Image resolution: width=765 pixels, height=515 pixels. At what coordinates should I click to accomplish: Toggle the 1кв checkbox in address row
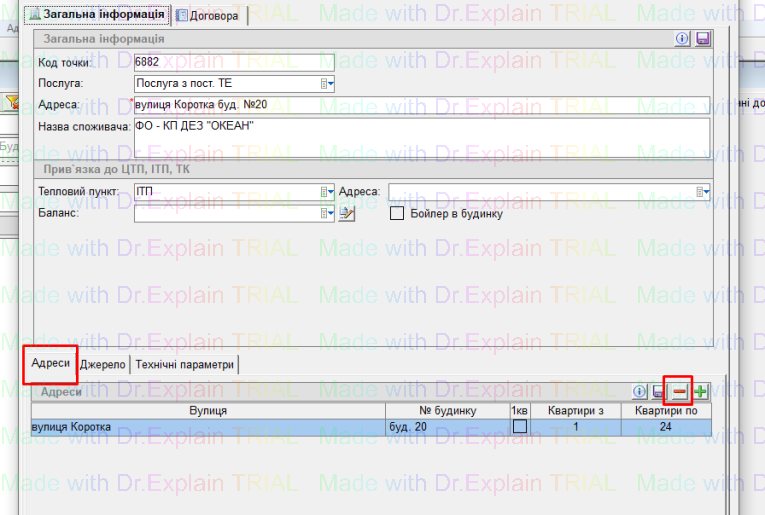pyautogui.click(x=519, y=427)
